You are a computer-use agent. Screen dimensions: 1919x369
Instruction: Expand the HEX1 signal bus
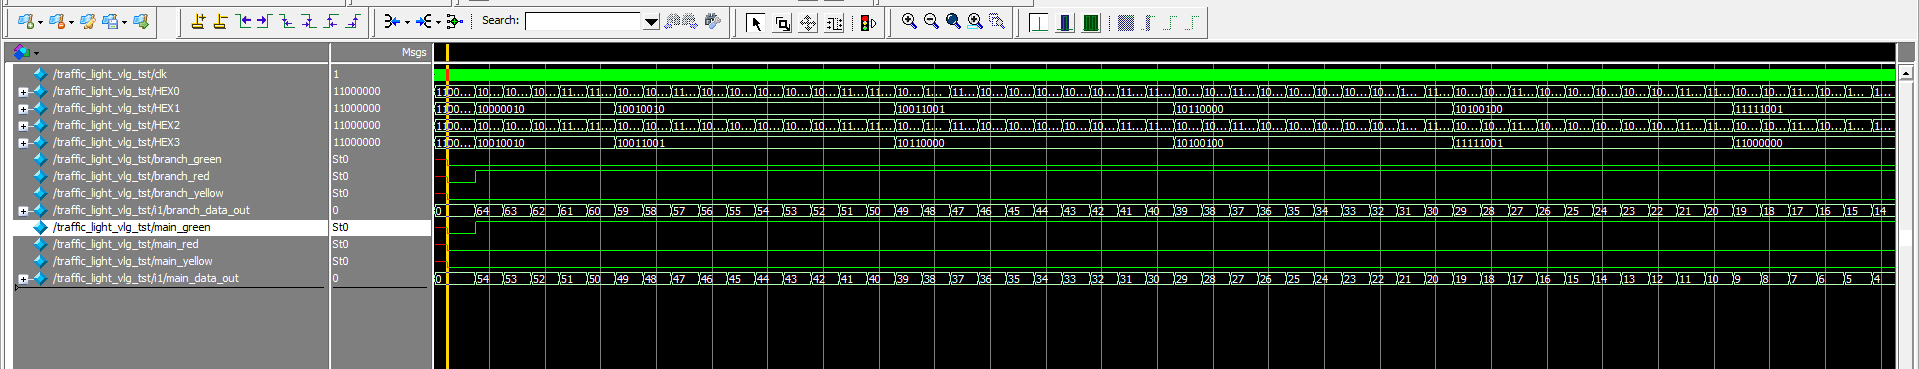click(23, 108)
